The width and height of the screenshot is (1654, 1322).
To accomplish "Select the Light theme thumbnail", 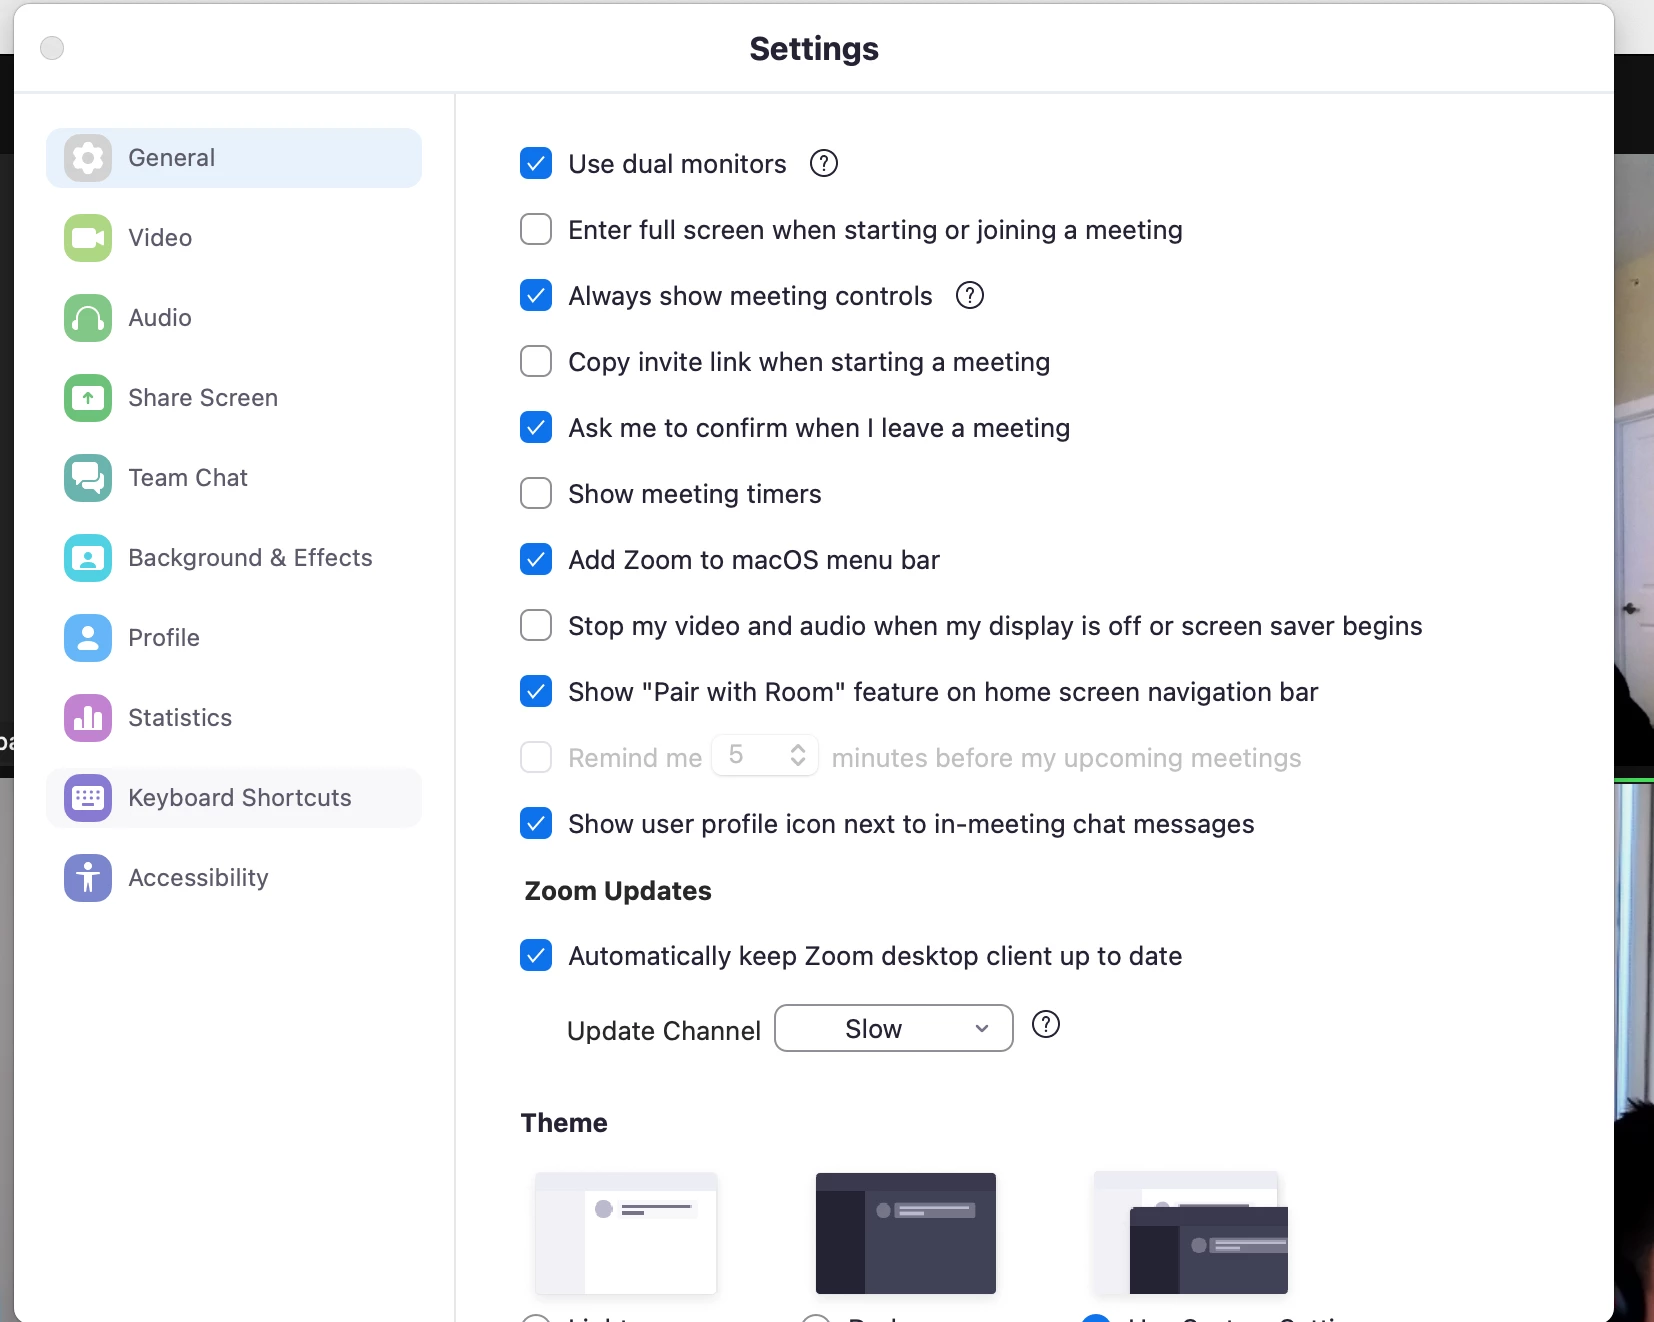I will (626, 1233).
